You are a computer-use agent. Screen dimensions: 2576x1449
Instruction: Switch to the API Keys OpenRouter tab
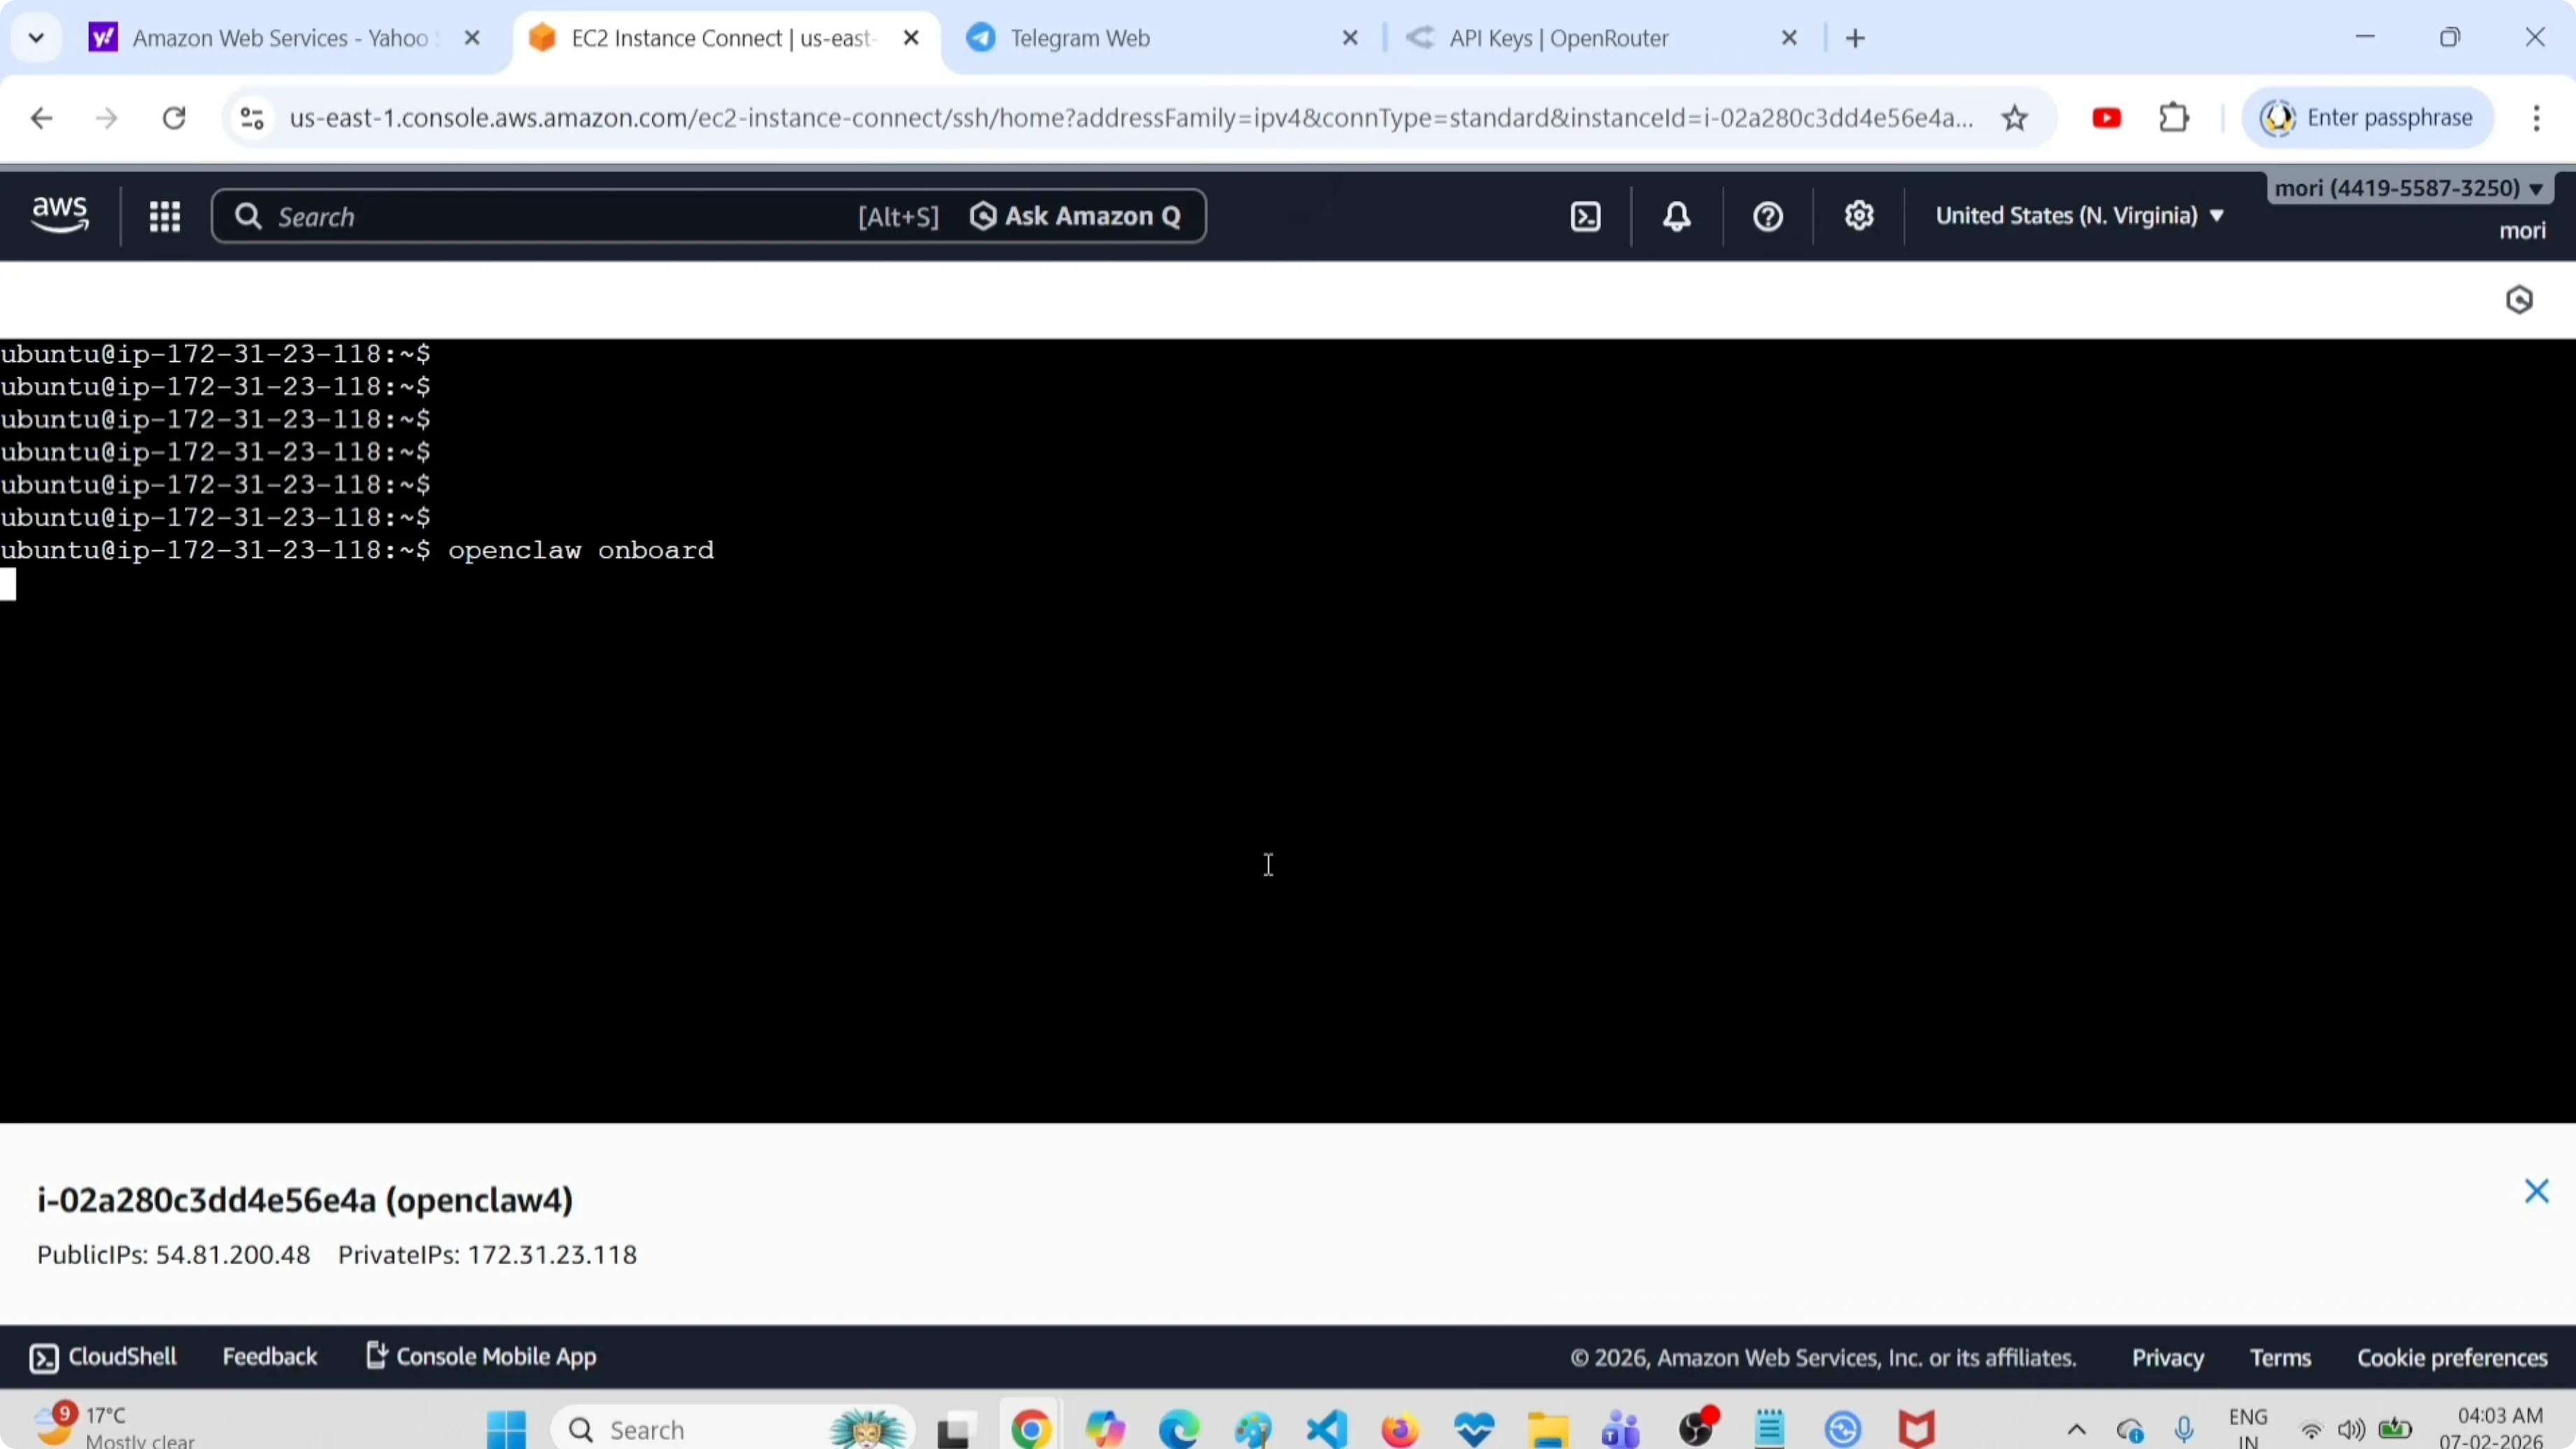pos(1560,38)
